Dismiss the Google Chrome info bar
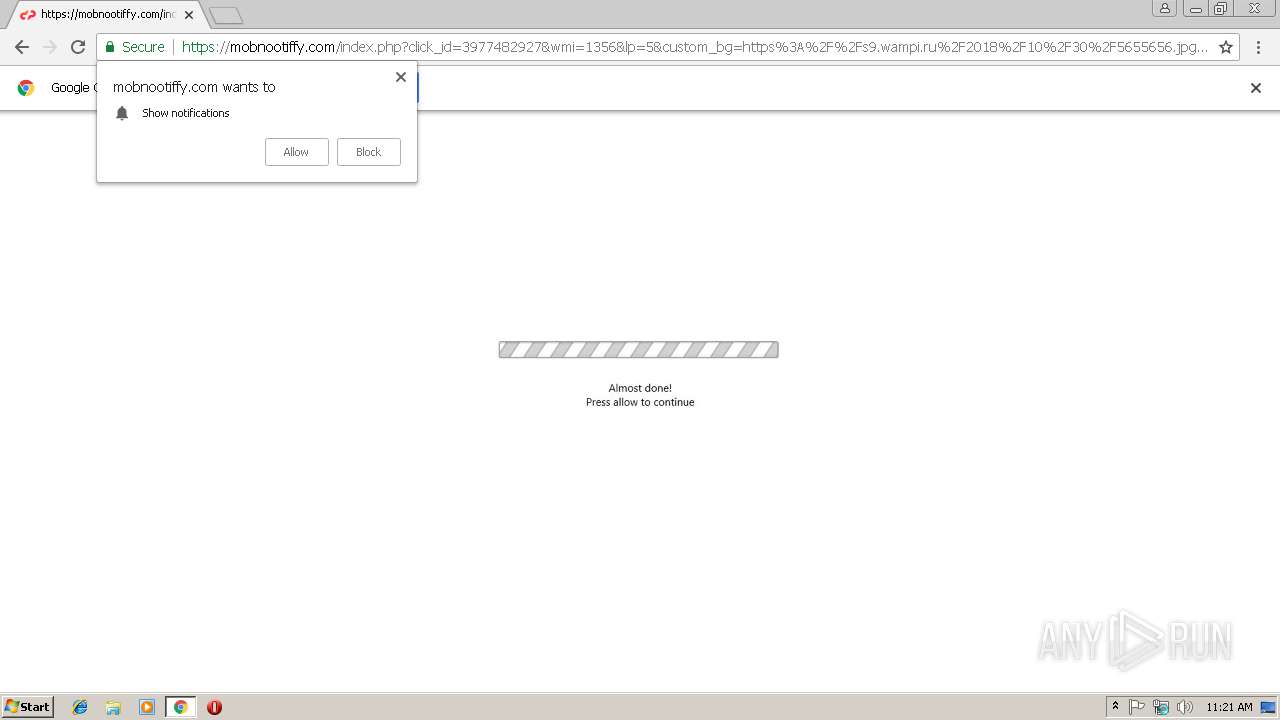Image resolution: width=1280 pixels, height=720 pixels. (1256, 88)
